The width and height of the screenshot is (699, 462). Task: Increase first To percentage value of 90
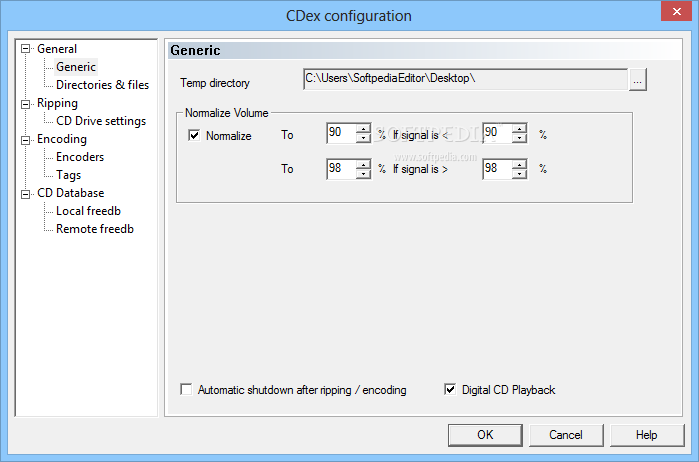click(363, 128)
